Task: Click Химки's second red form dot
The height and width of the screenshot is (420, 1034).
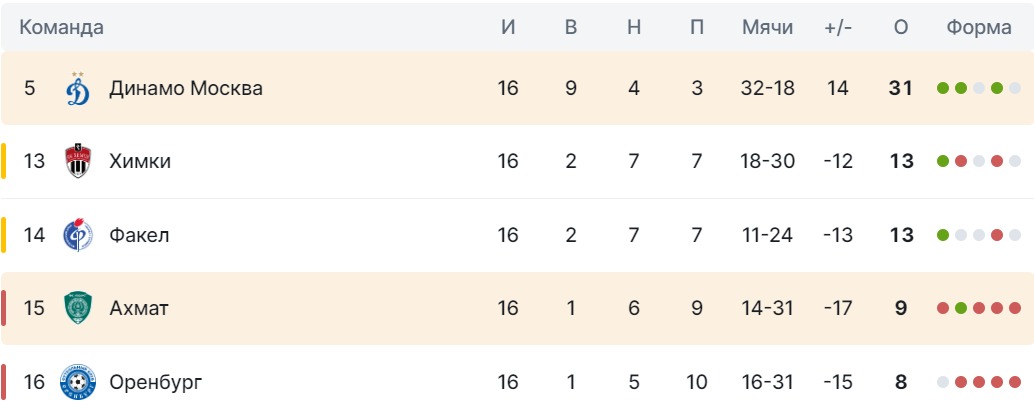Action: pyautogui.click(x=997, y=161)
